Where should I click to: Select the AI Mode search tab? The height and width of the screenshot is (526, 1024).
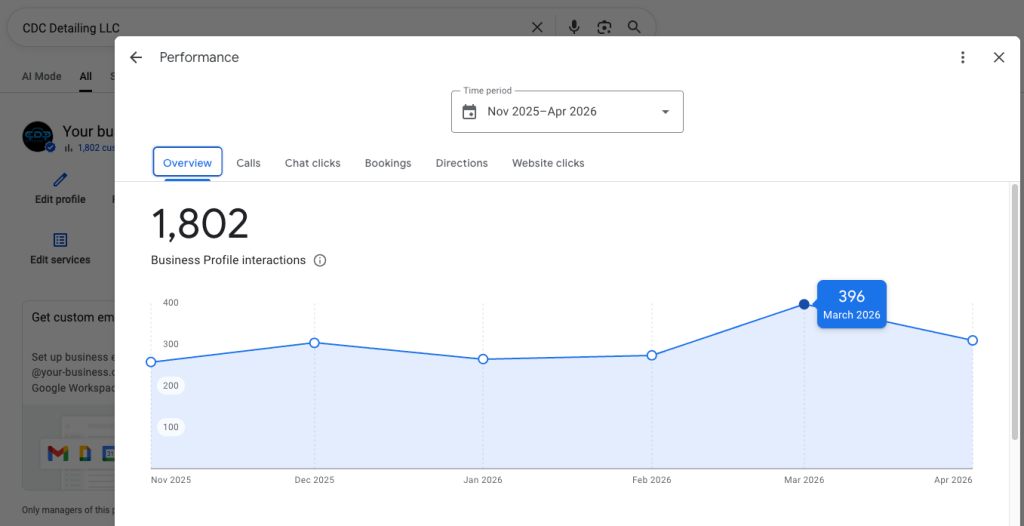point(41,76)
